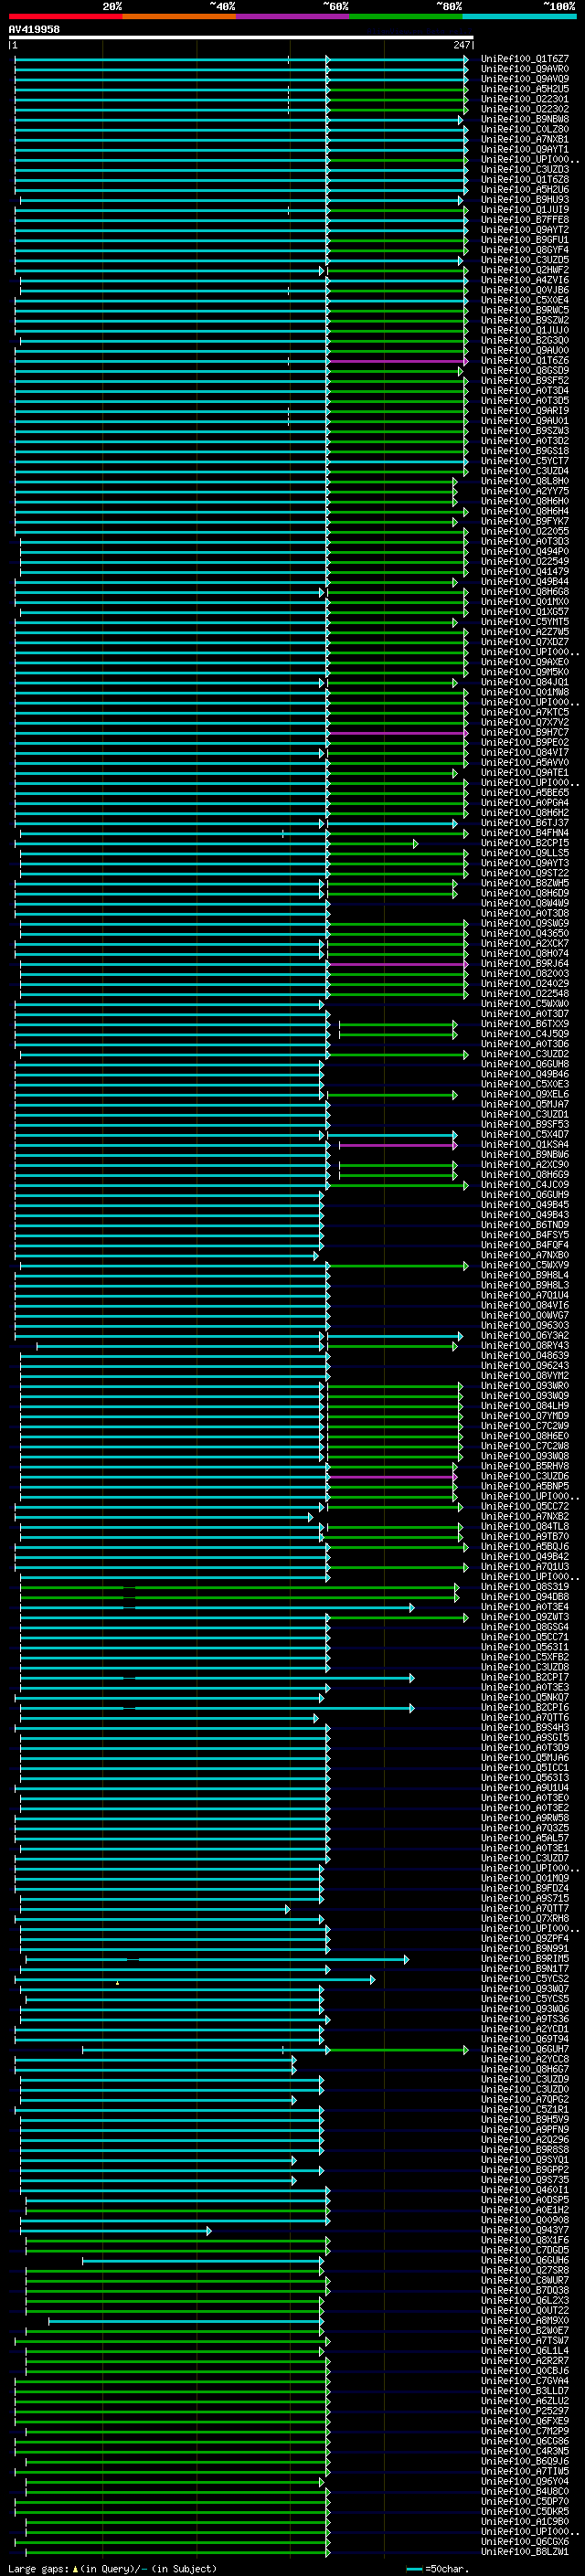Select the query name AV419958
The image size is (585, 2576).
click(x=34, y=29)
